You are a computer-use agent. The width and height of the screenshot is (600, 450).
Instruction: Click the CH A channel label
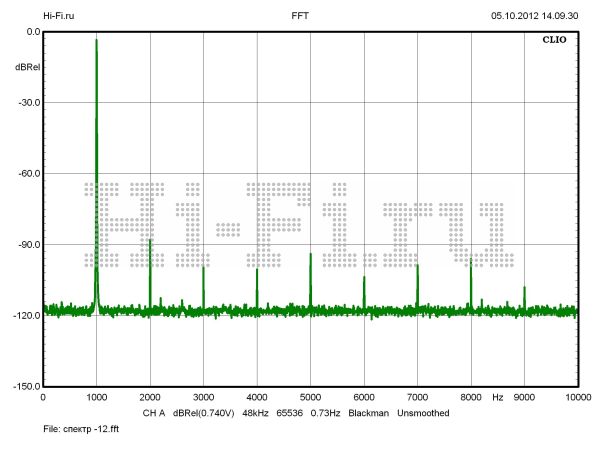click(155, 412)
